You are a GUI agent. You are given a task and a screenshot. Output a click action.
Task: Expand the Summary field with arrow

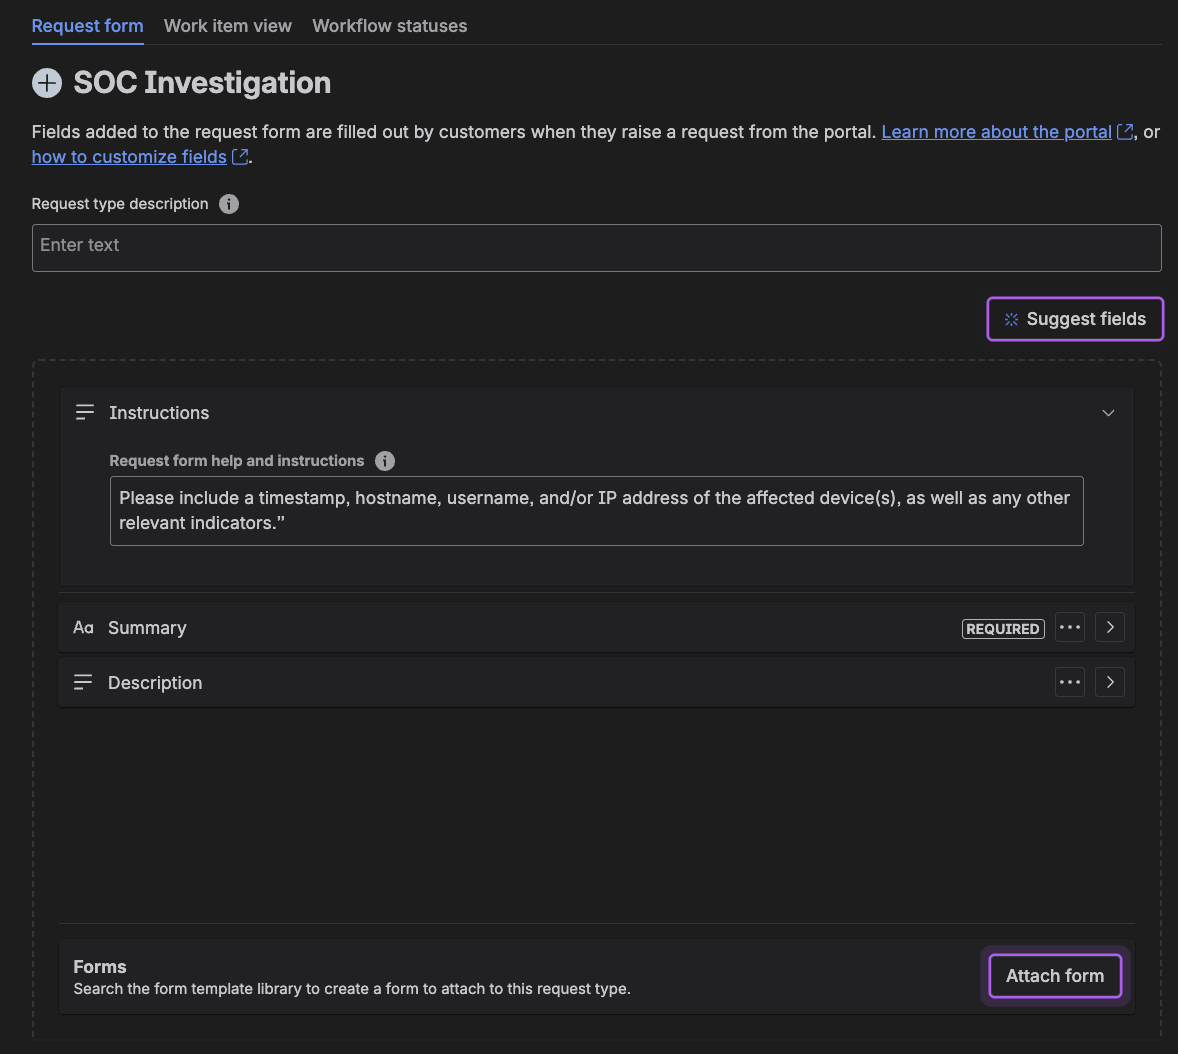point(1110,628)
